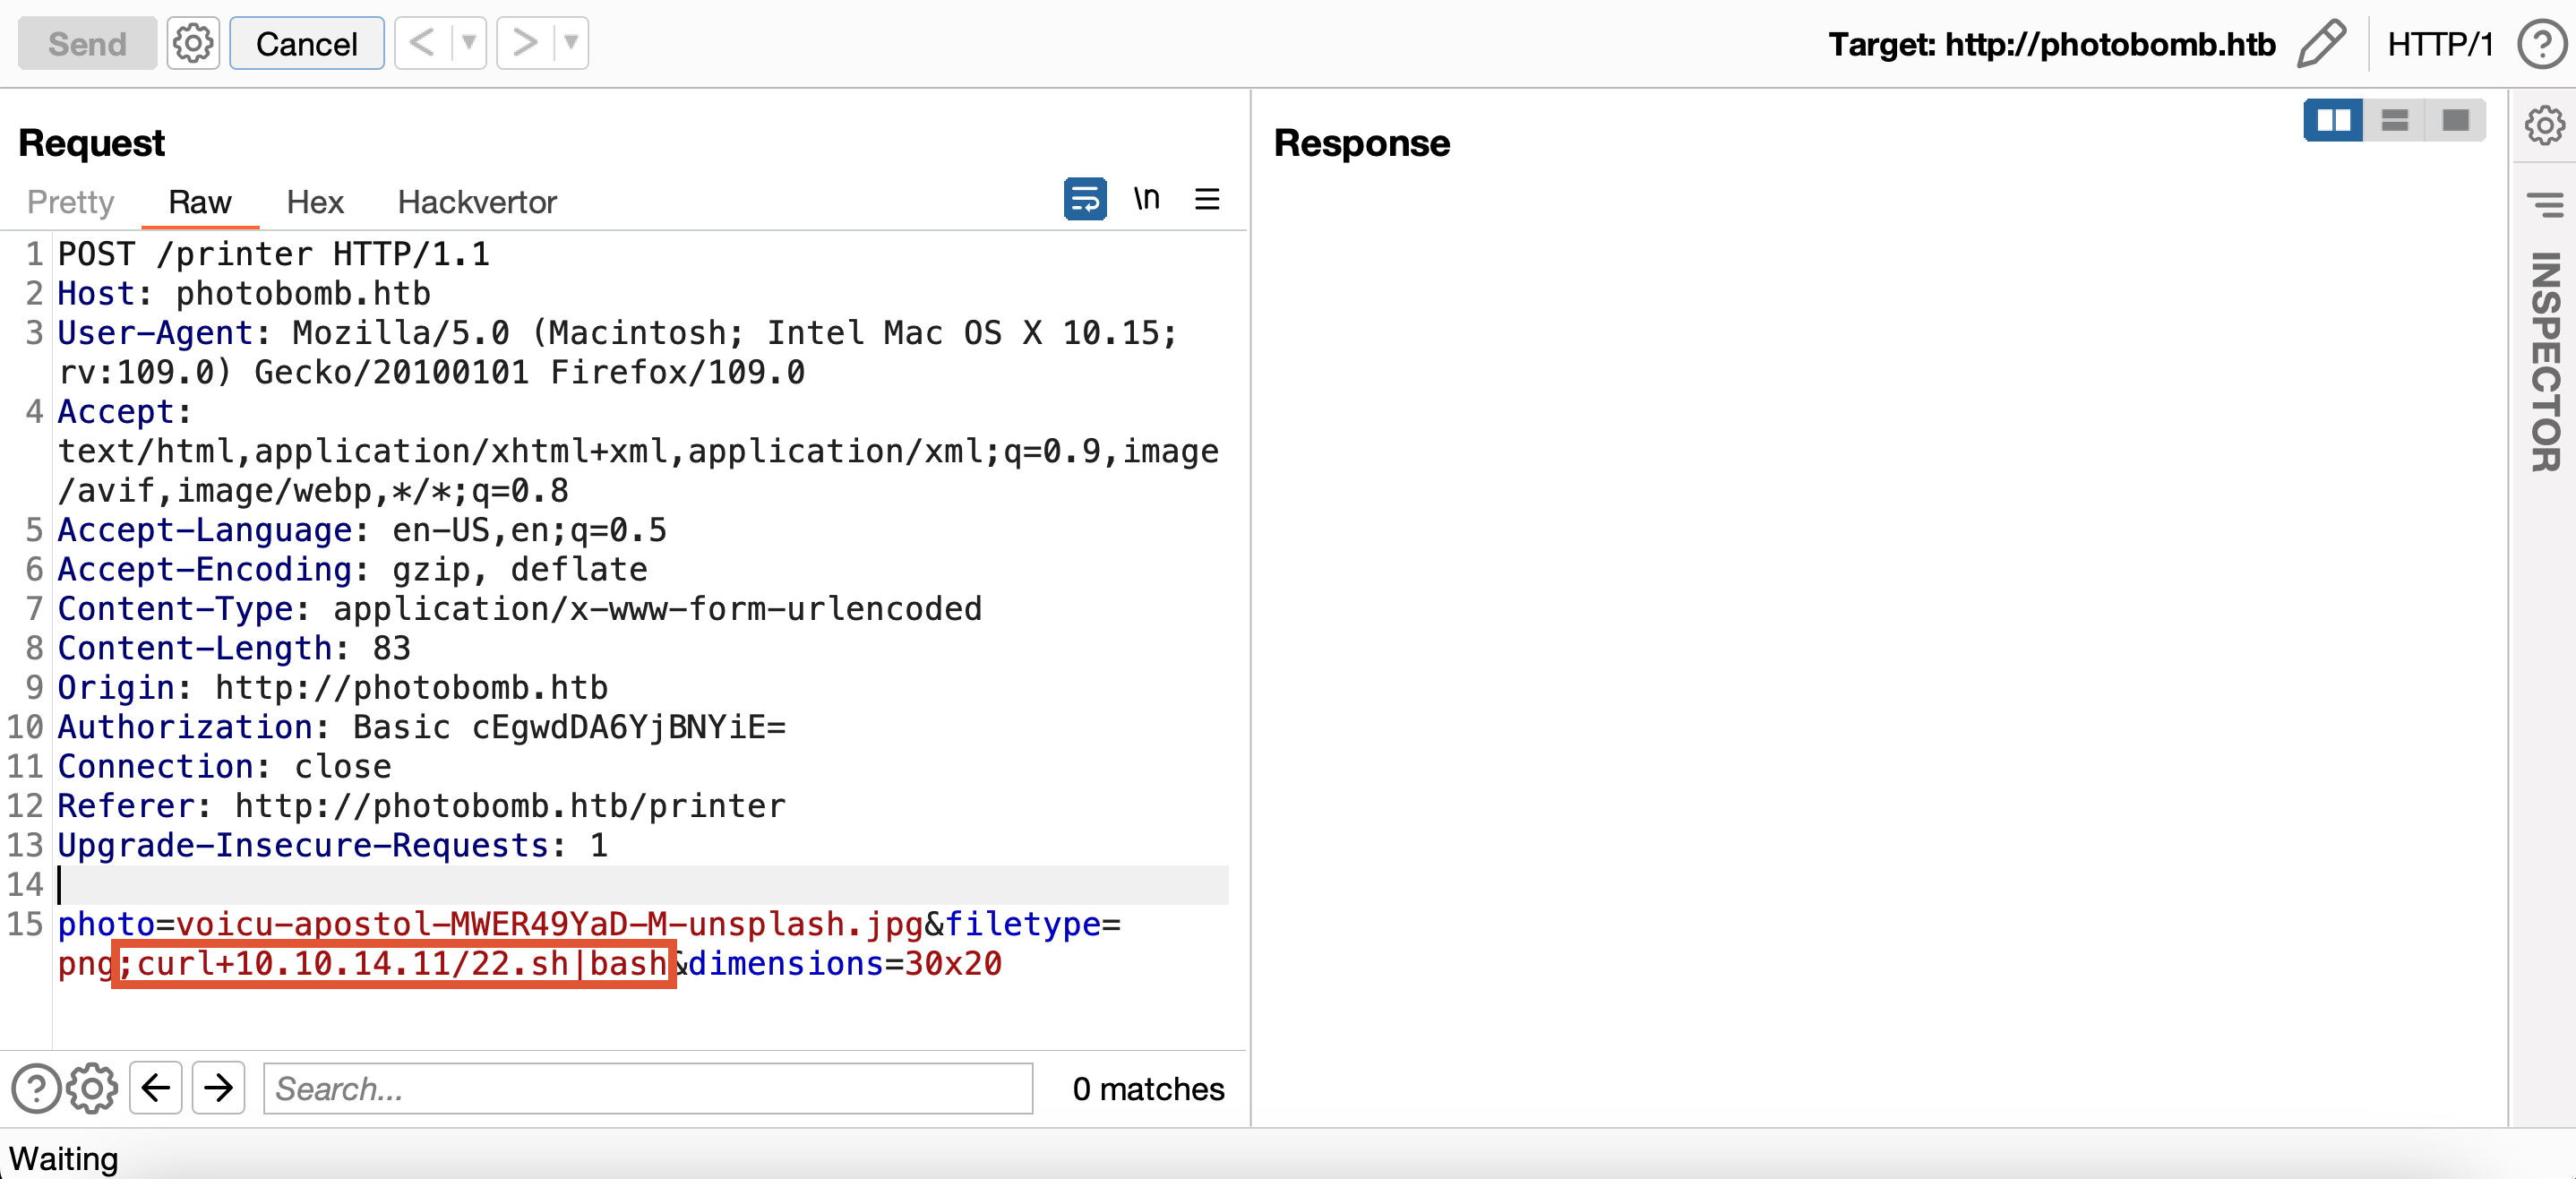Click the 0 matches counter
The width and height of the screenshot is (2576, 1179).
coord(1148,1088)
